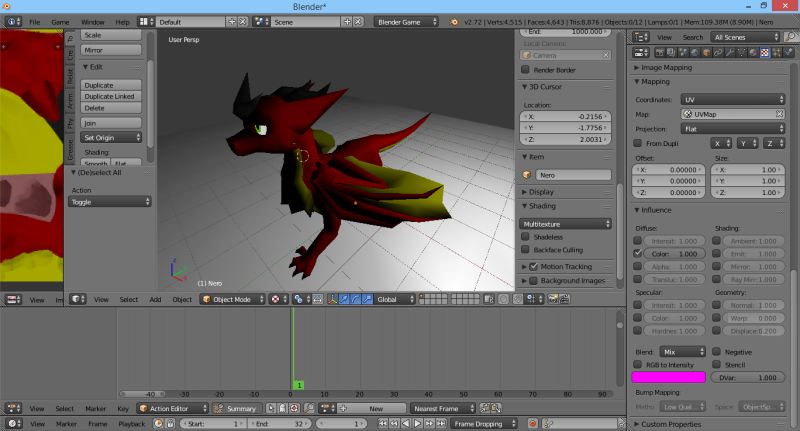Image resolution: width=800 pixels, height=431 pixels.
Task: Open the Physics properties tab icon
Action: click(788, 53)
